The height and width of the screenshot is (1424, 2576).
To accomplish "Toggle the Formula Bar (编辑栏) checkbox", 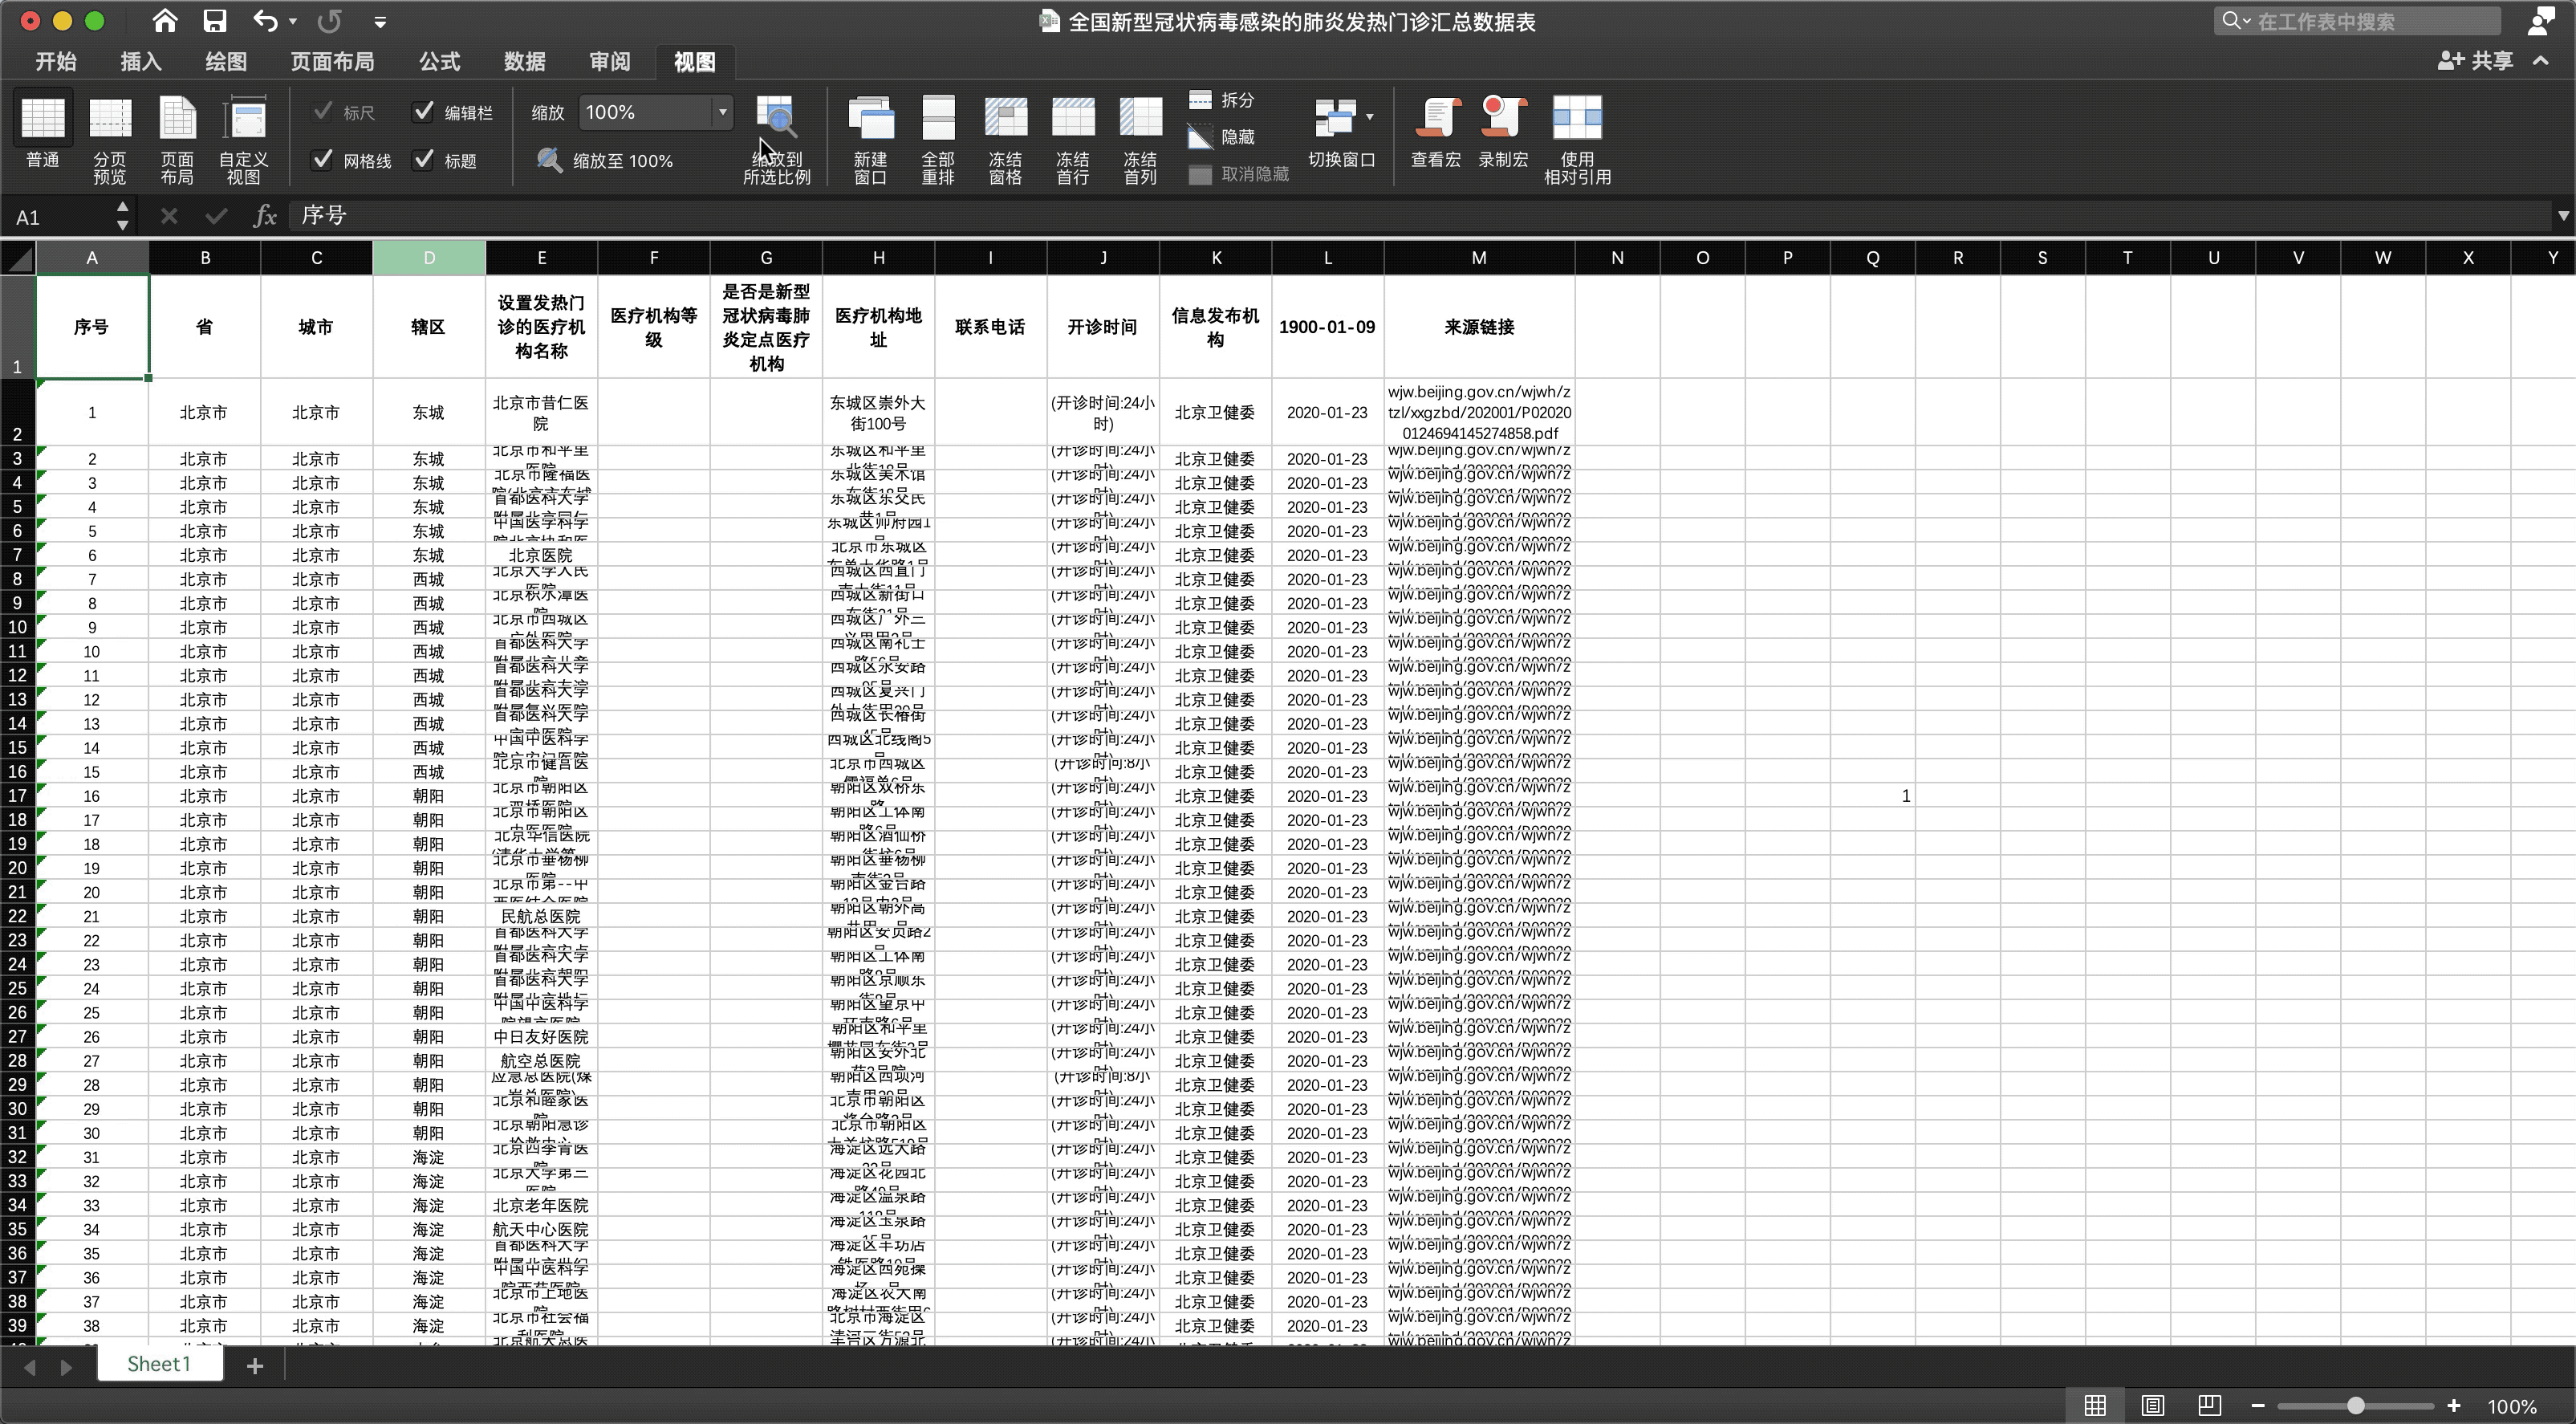I will [x=424, y=112].
